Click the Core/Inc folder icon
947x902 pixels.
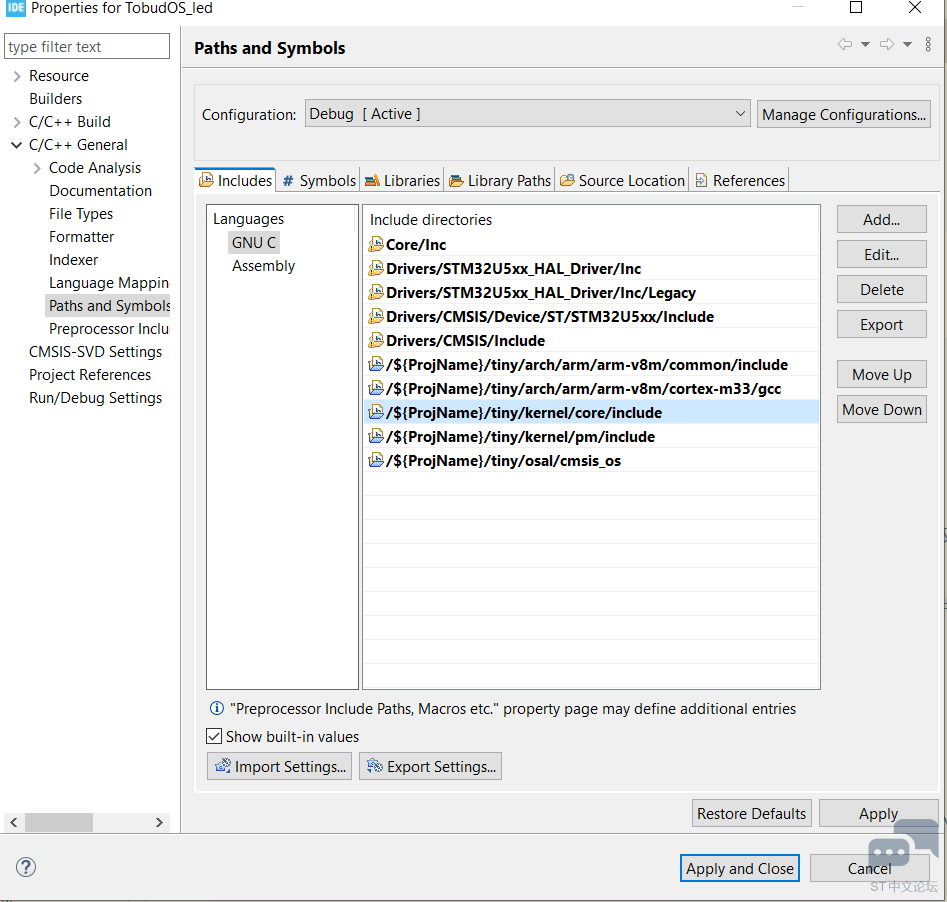[376, 244]
